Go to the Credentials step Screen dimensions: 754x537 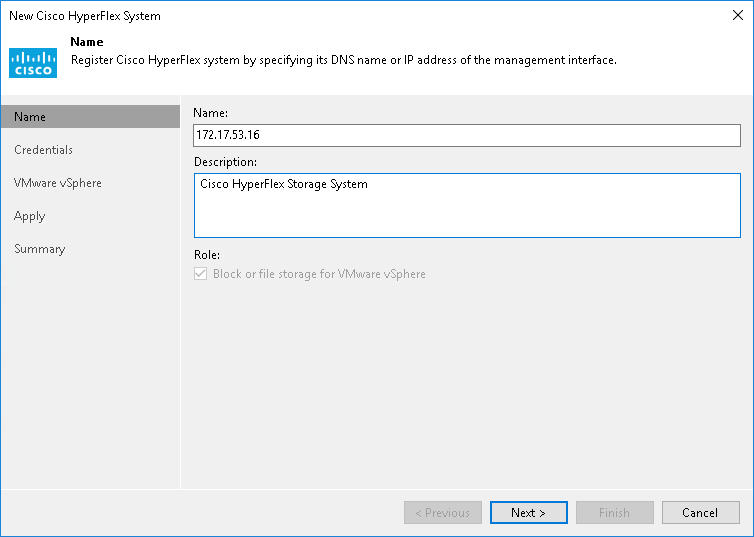[43, 150]
